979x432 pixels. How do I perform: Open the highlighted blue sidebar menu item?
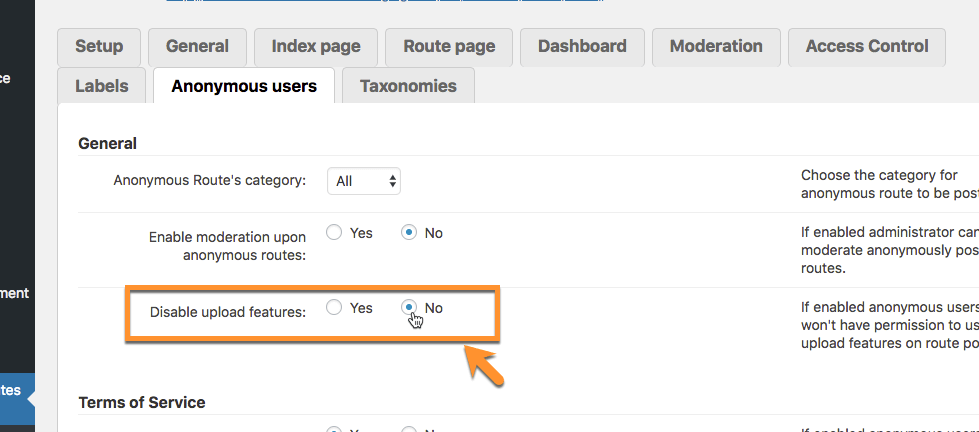[17, 390]
